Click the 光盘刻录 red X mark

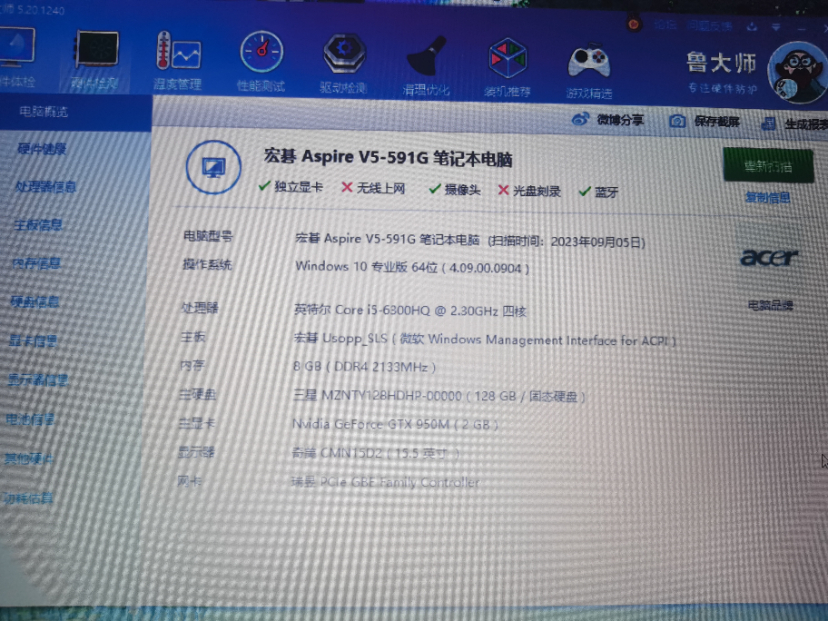[503, 190]
